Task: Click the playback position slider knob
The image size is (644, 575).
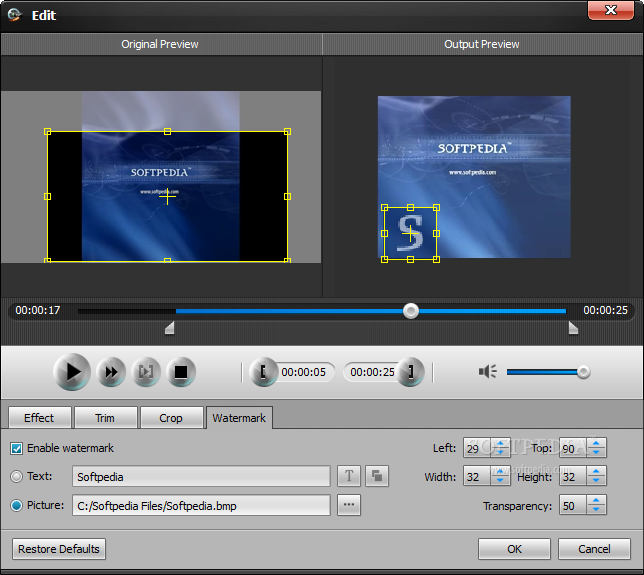Action: (411, 311)
